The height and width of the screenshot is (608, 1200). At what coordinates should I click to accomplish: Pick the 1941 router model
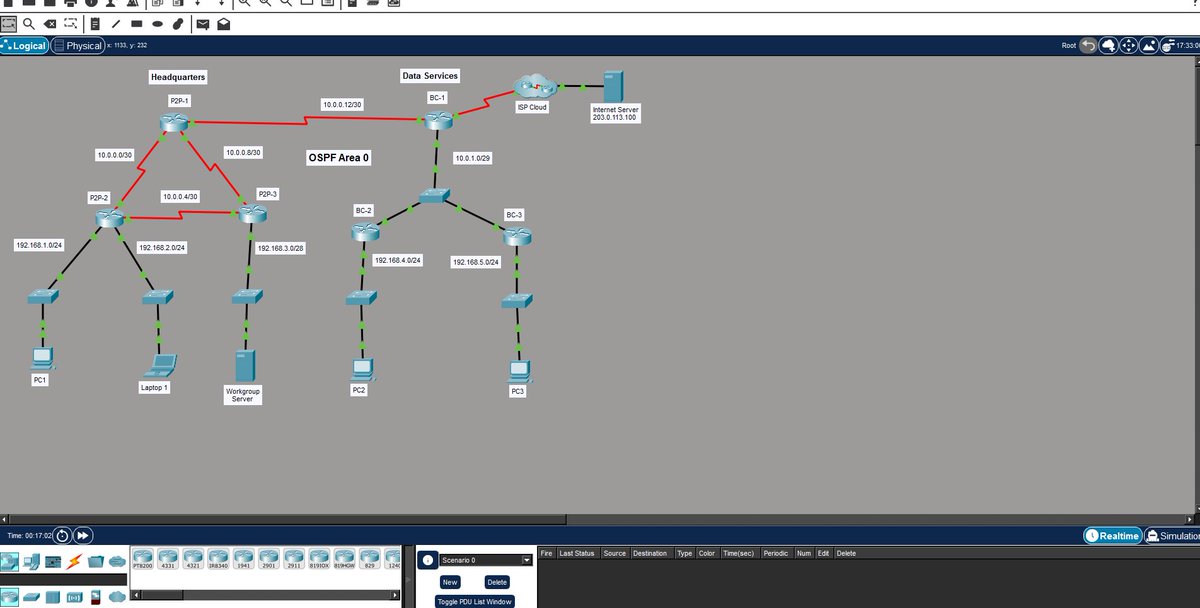244,559
